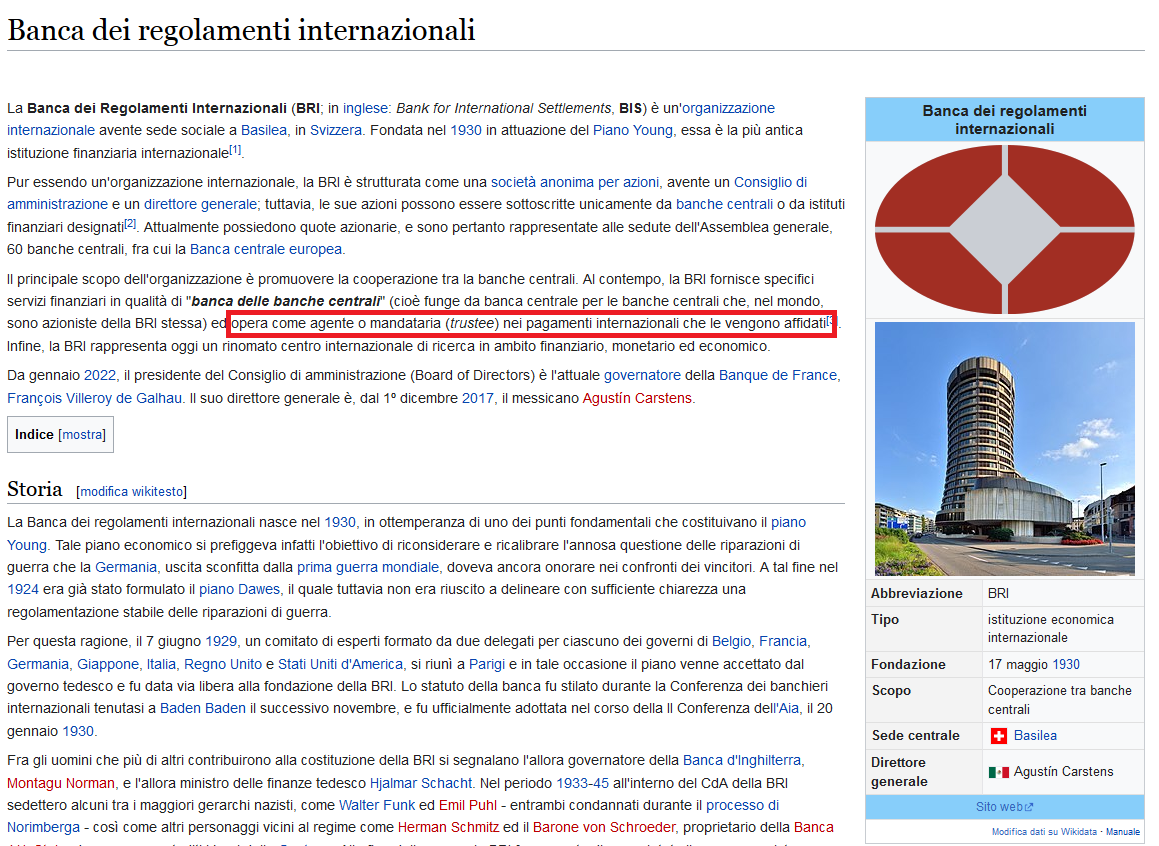The height and width of the screenshot is (846, 1159).
Task: Open the 'Banca centrale europea' article
Action: (266, 249)
